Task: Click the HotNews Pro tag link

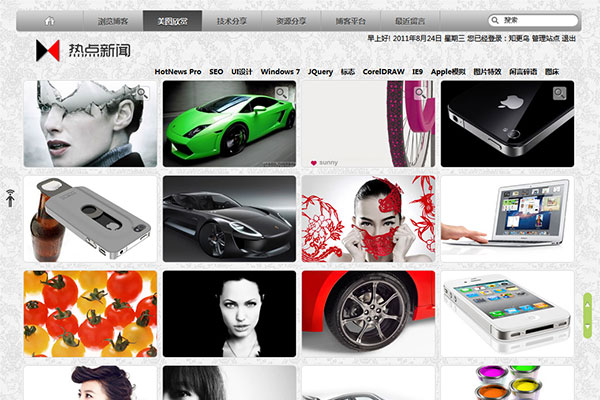Action: [x=178, y=72]
